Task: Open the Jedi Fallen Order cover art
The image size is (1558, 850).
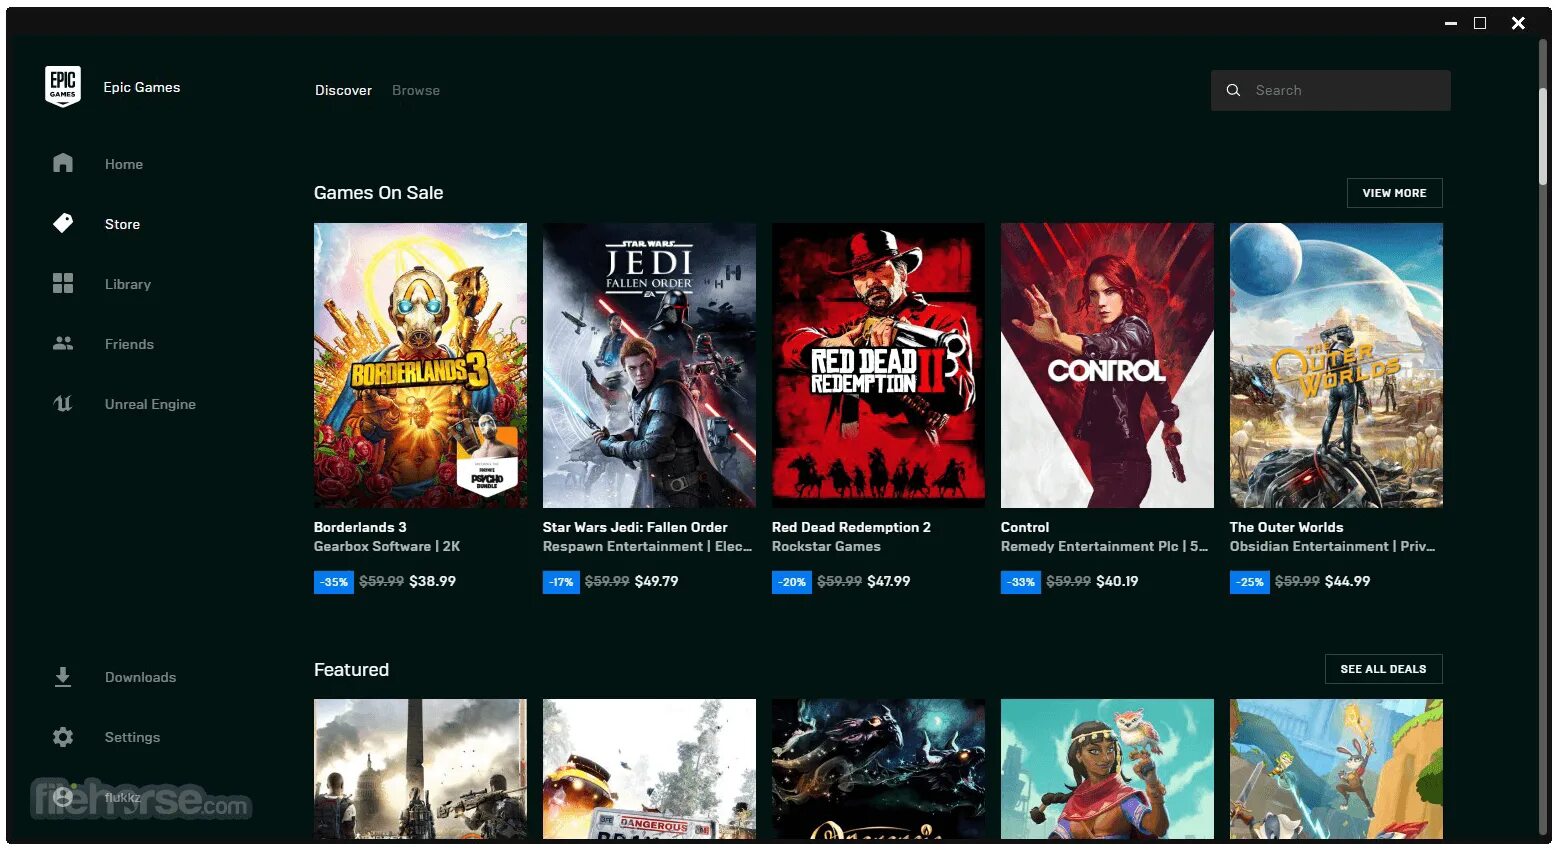Action: point(649,365)
